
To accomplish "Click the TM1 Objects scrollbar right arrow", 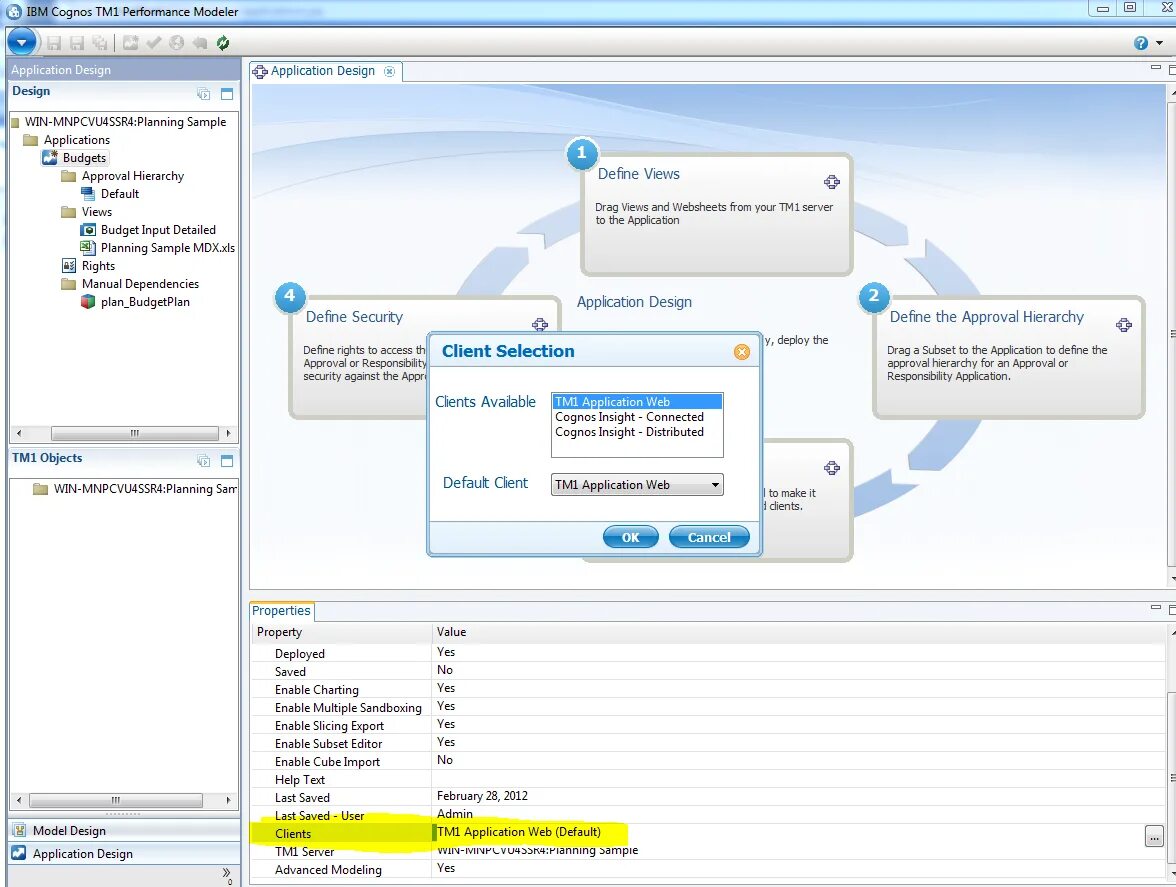I will [x=228, y=800].
